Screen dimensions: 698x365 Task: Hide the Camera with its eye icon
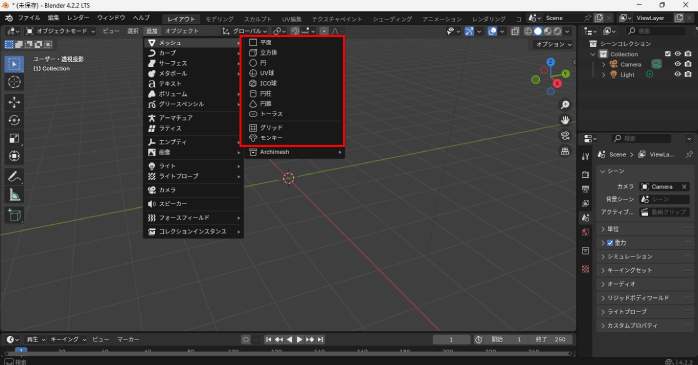pos(678,64)
